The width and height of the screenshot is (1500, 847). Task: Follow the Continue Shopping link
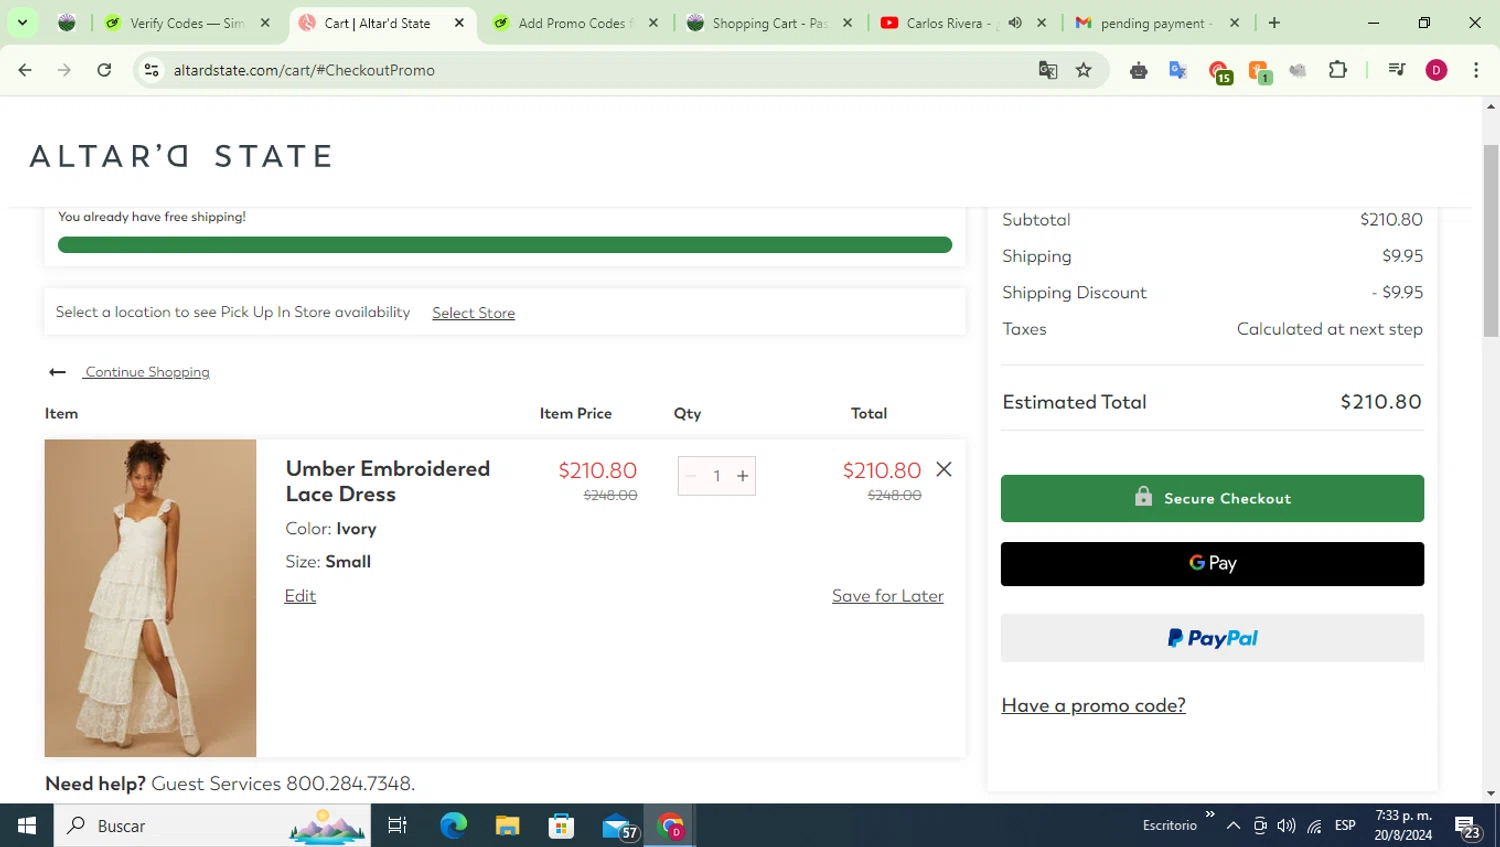click(x=147, y=372)
